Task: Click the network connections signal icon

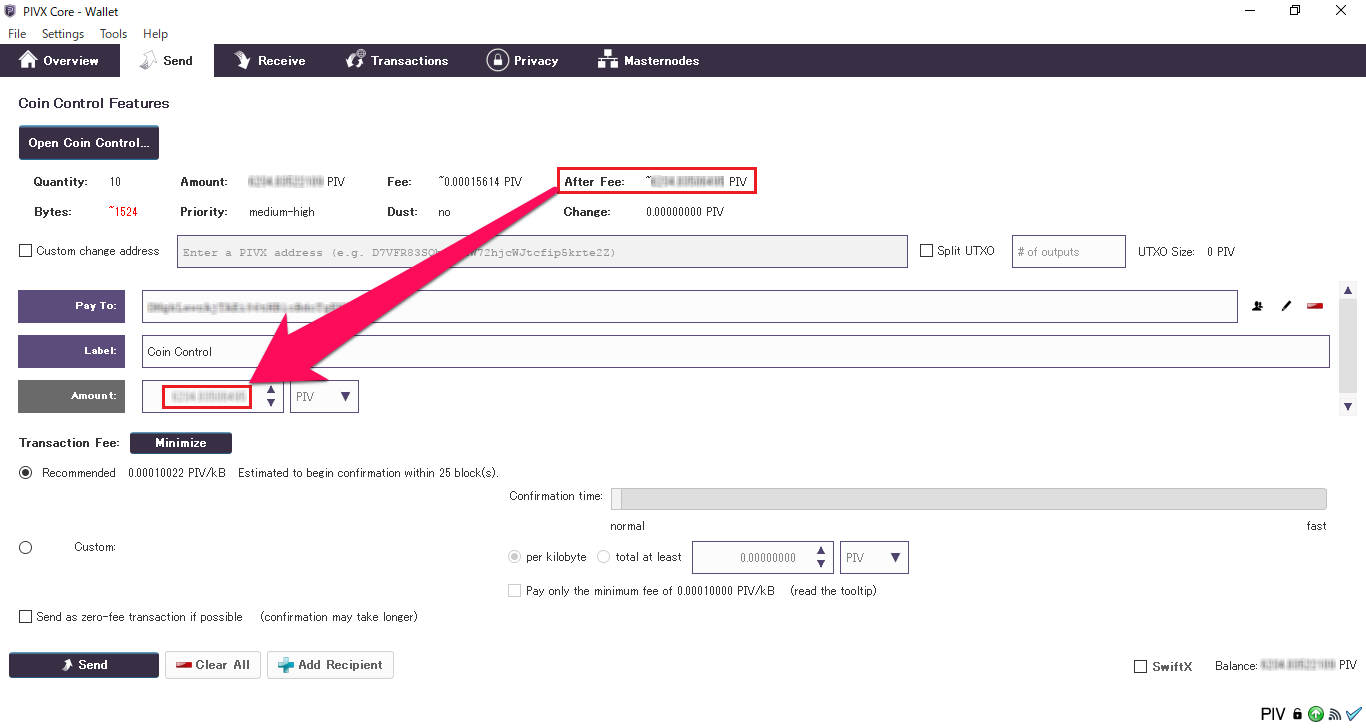Action: click(1334, 714)
